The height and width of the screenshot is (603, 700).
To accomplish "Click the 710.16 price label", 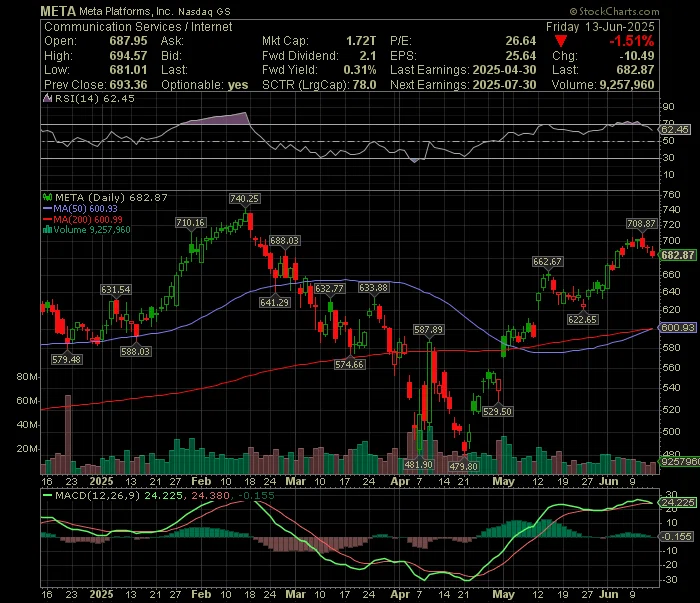I will tap(191, 223).
